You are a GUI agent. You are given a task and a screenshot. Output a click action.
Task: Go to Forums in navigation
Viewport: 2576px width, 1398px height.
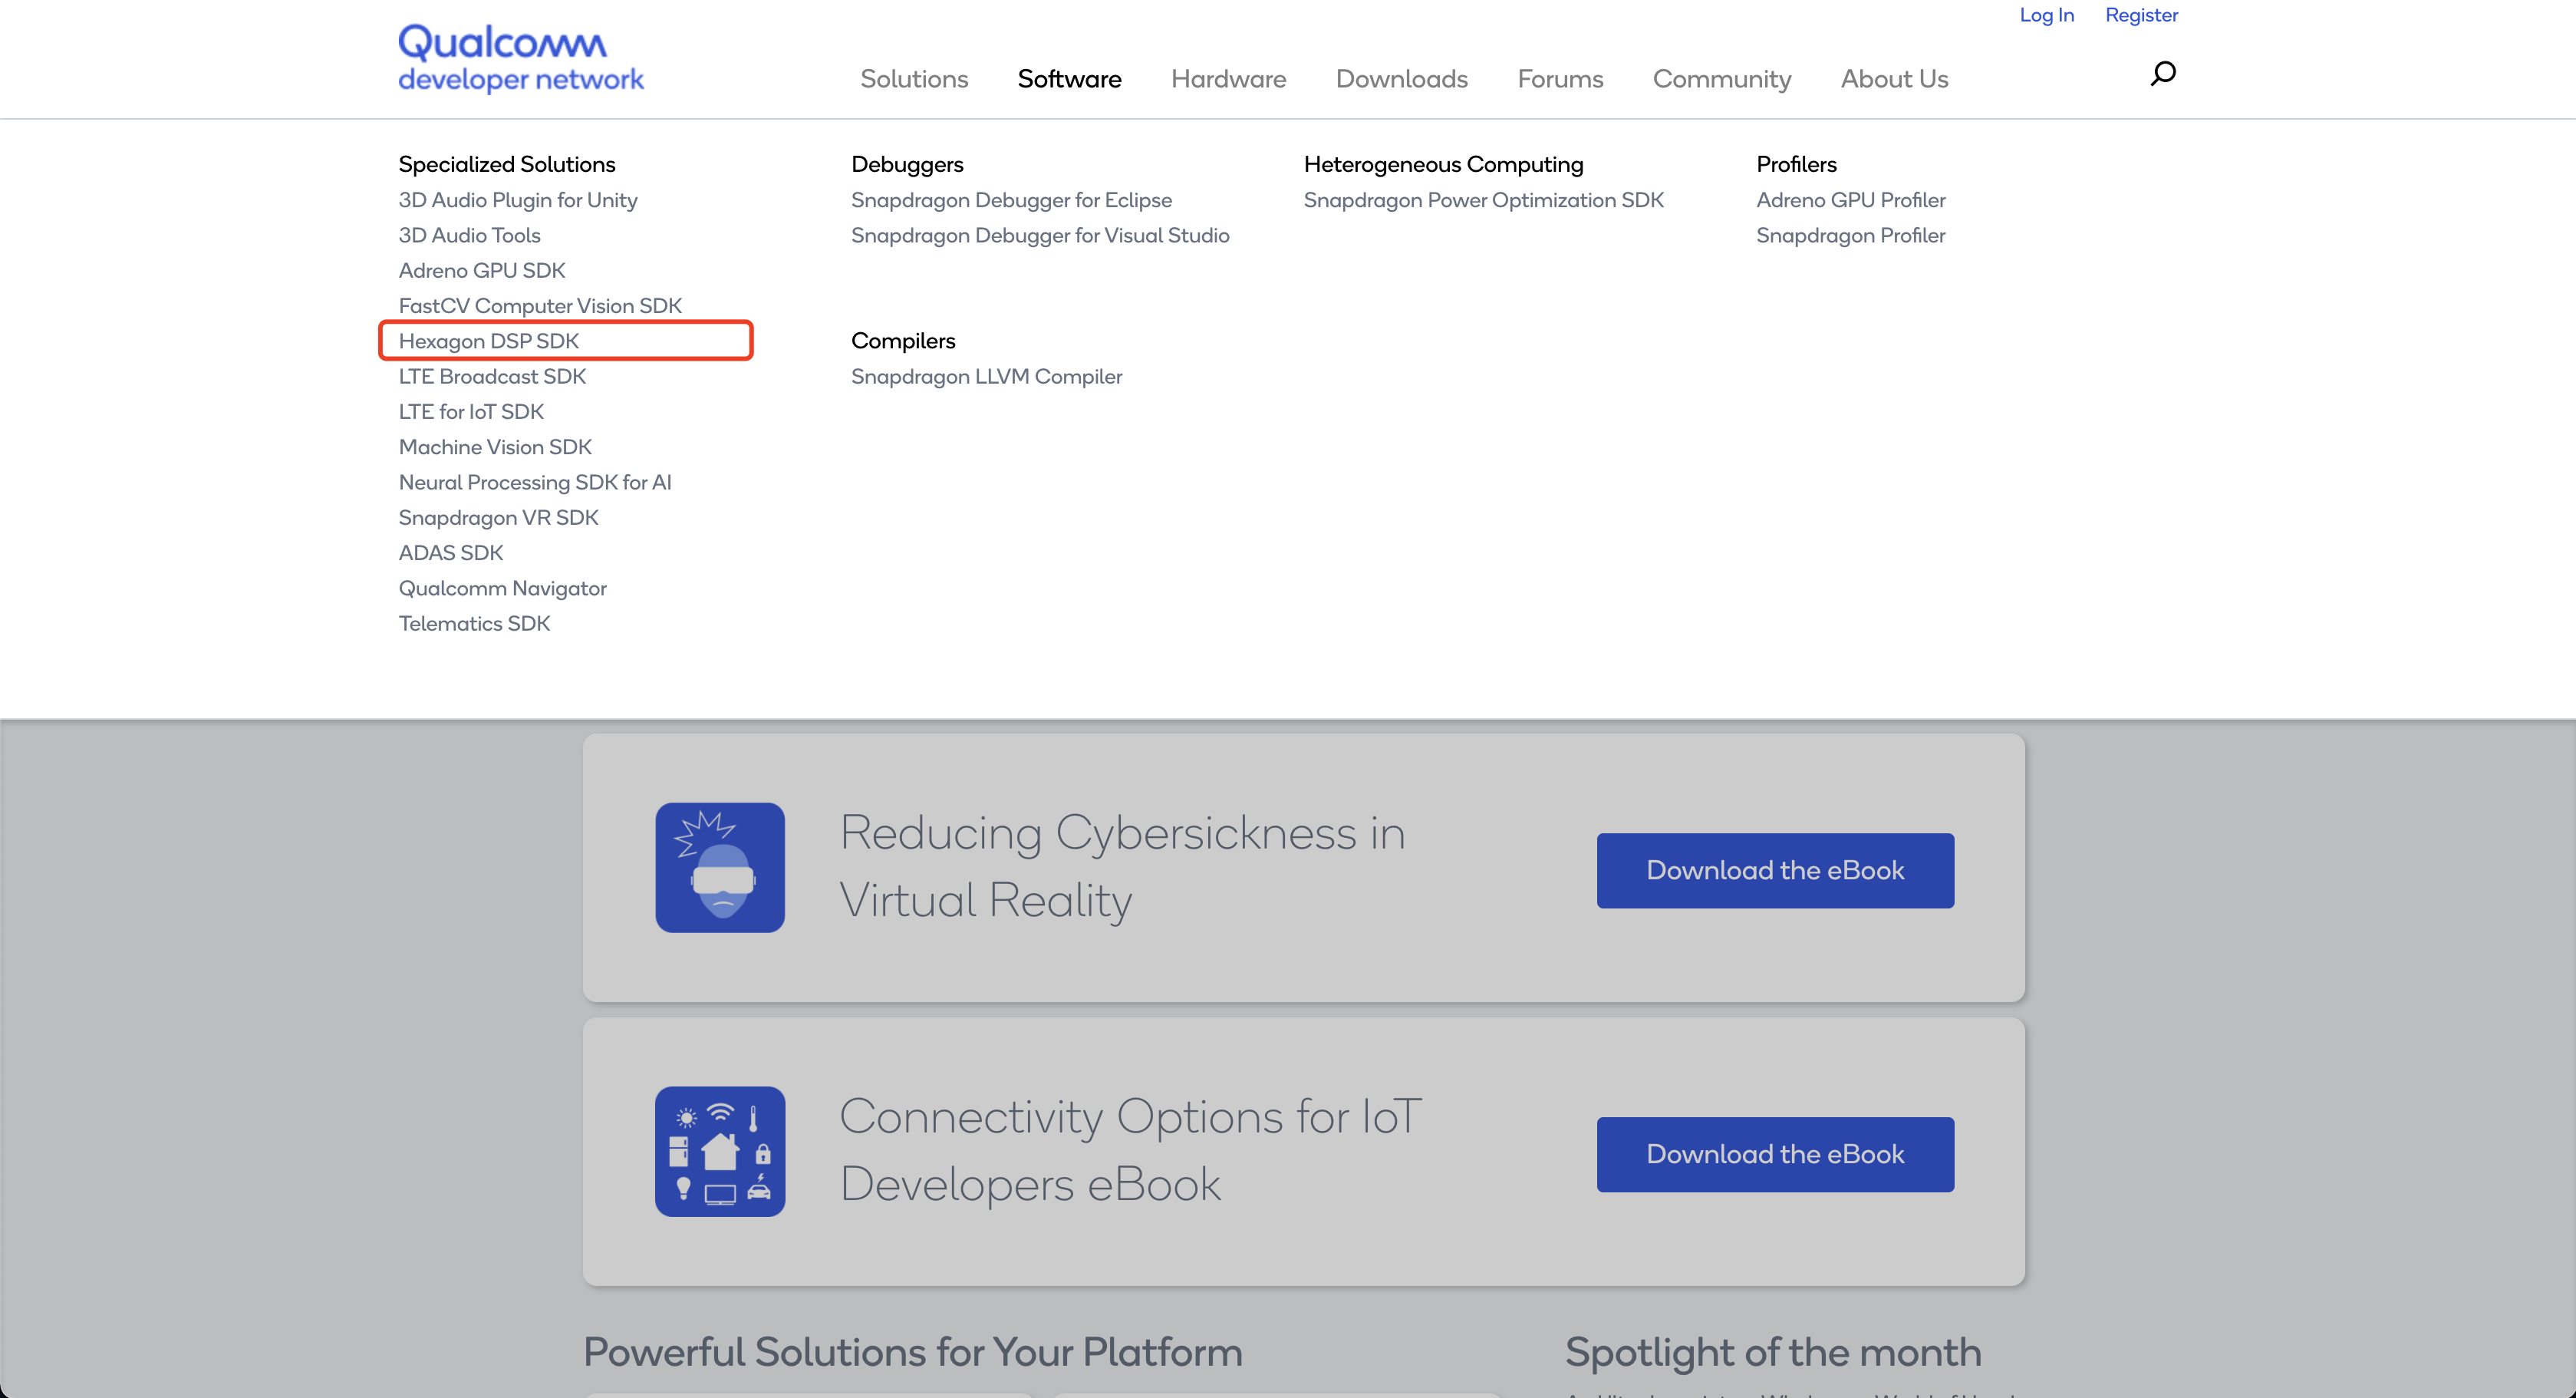point(1560,79)
